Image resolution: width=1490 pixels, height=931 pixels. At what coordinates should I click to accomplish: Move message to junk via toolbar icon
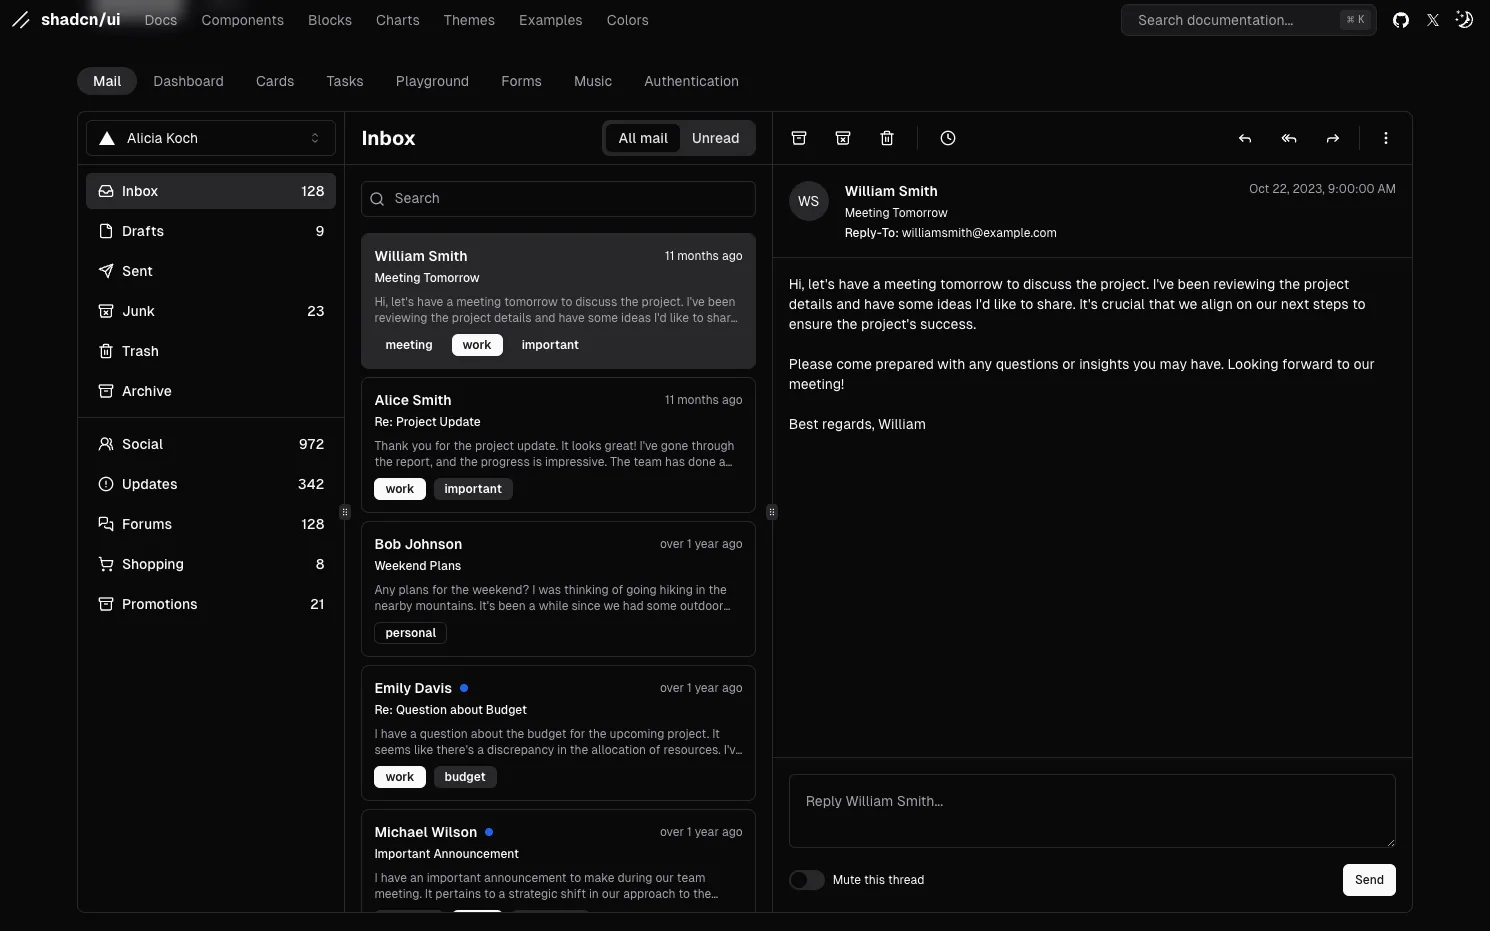[x=843, y=138]
